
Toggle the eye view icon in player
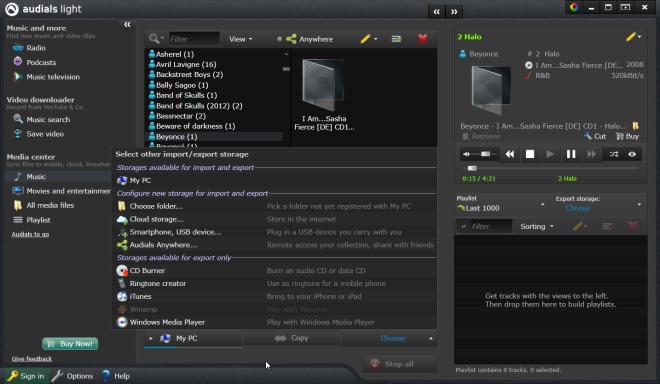pos(632,154)
